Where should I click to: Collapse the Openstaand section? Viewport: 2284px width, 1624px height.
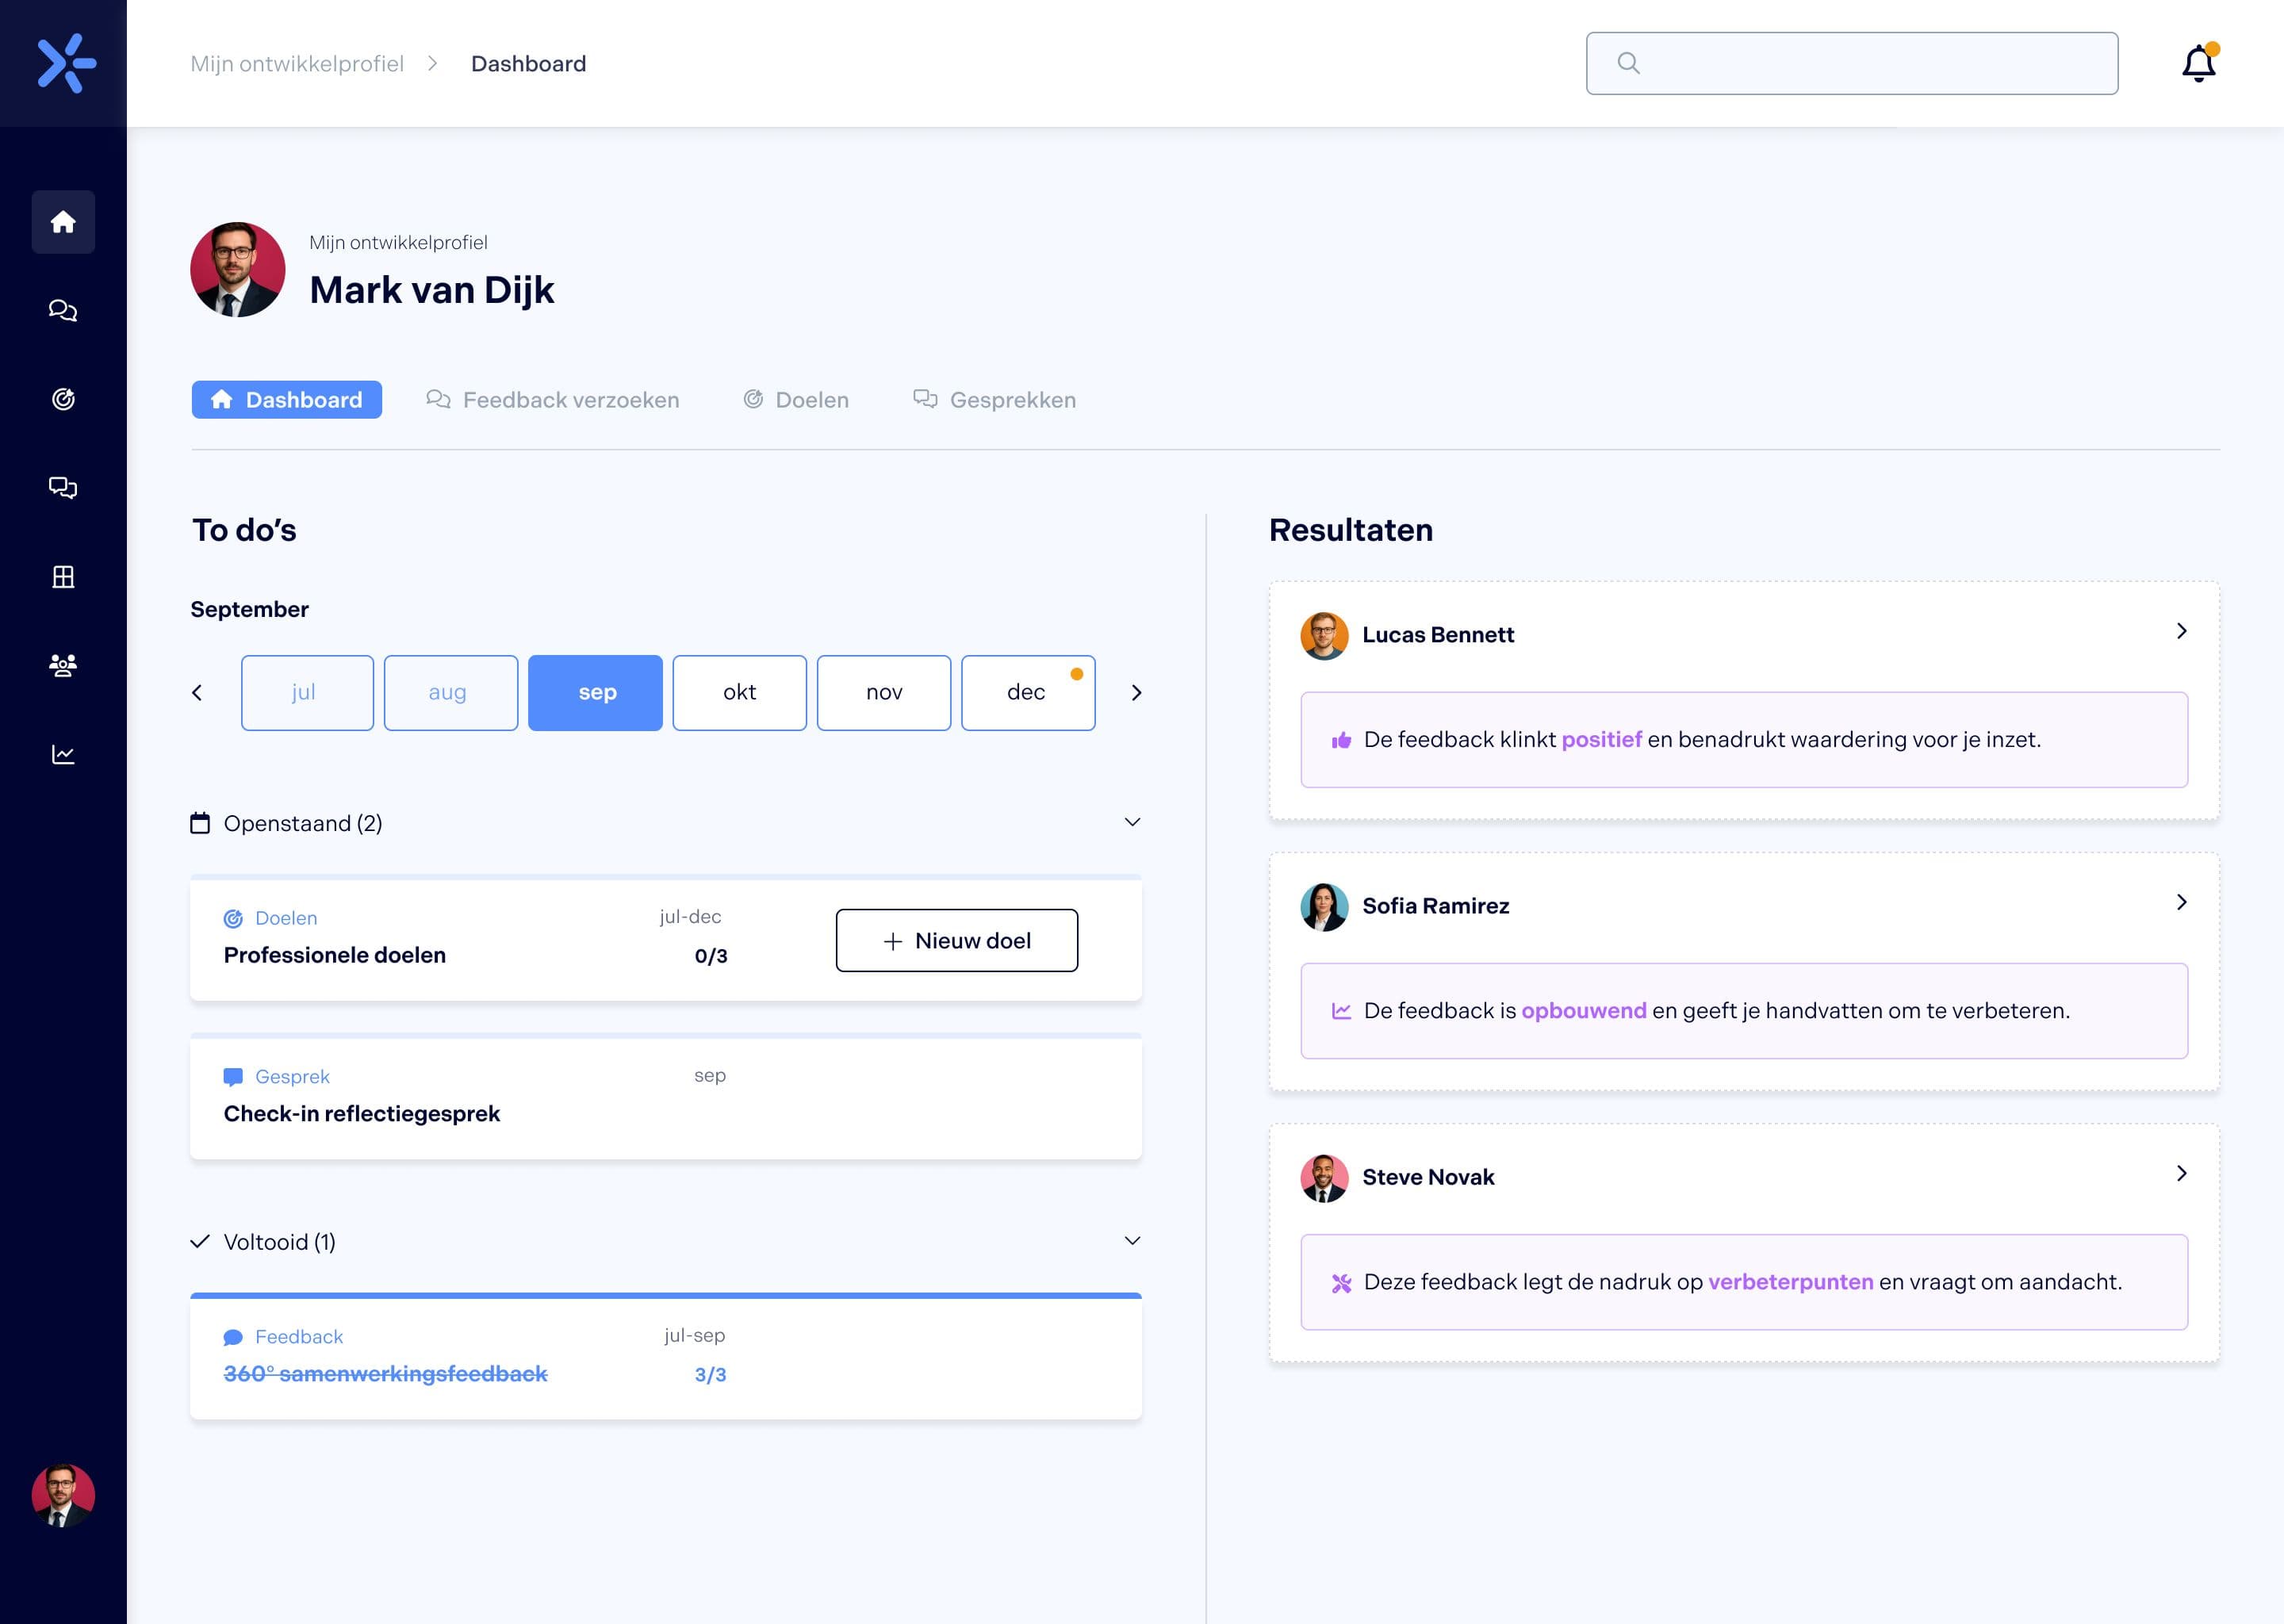point(1131,822)
